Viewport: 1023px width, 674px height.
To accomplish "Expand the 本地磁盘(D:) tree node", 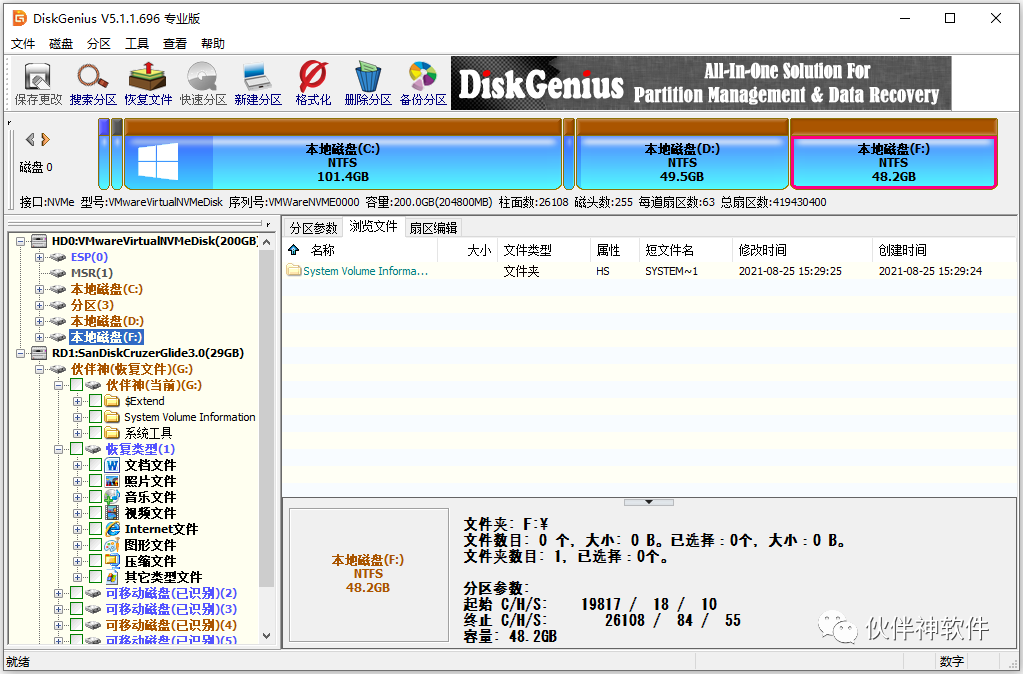I will point(39,321).
